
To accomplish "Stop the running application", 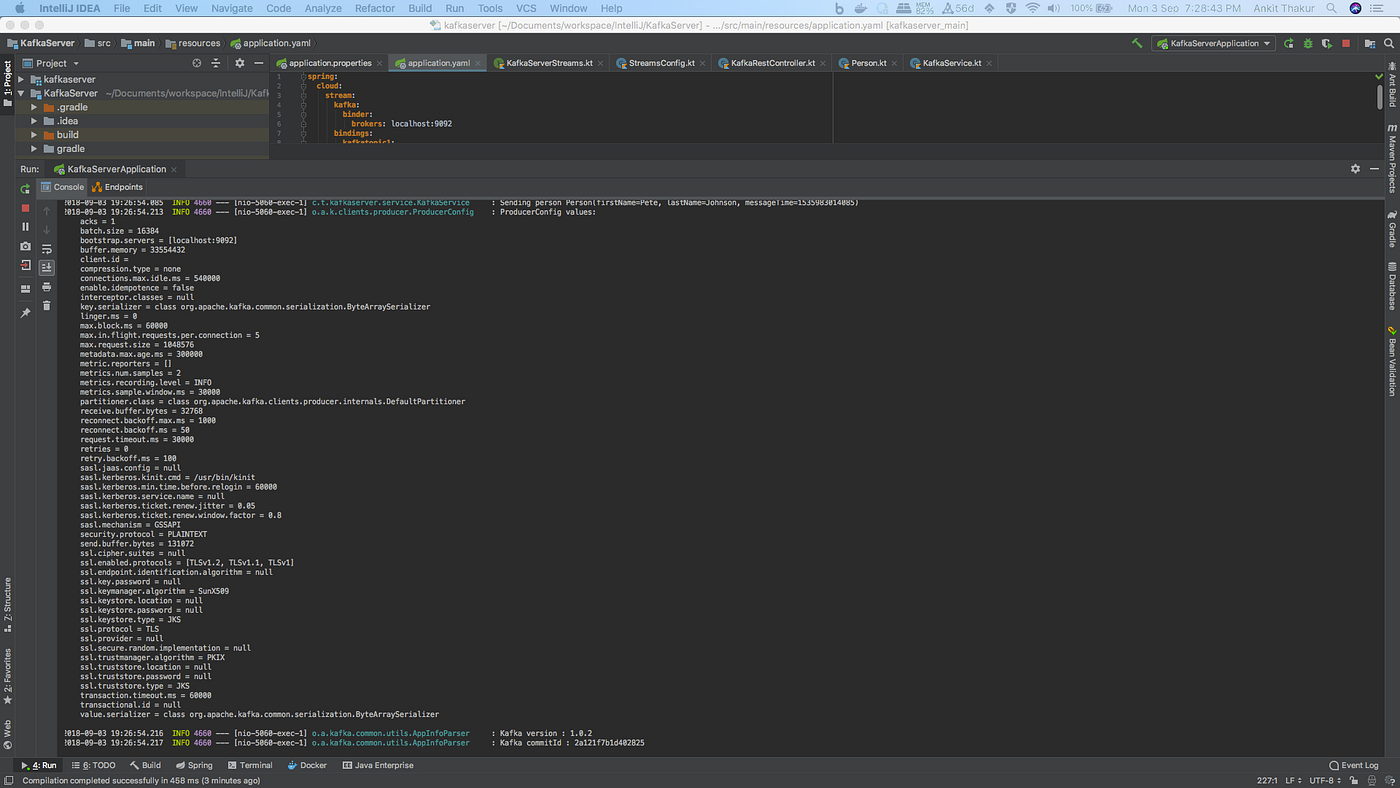I will (26, 208).
